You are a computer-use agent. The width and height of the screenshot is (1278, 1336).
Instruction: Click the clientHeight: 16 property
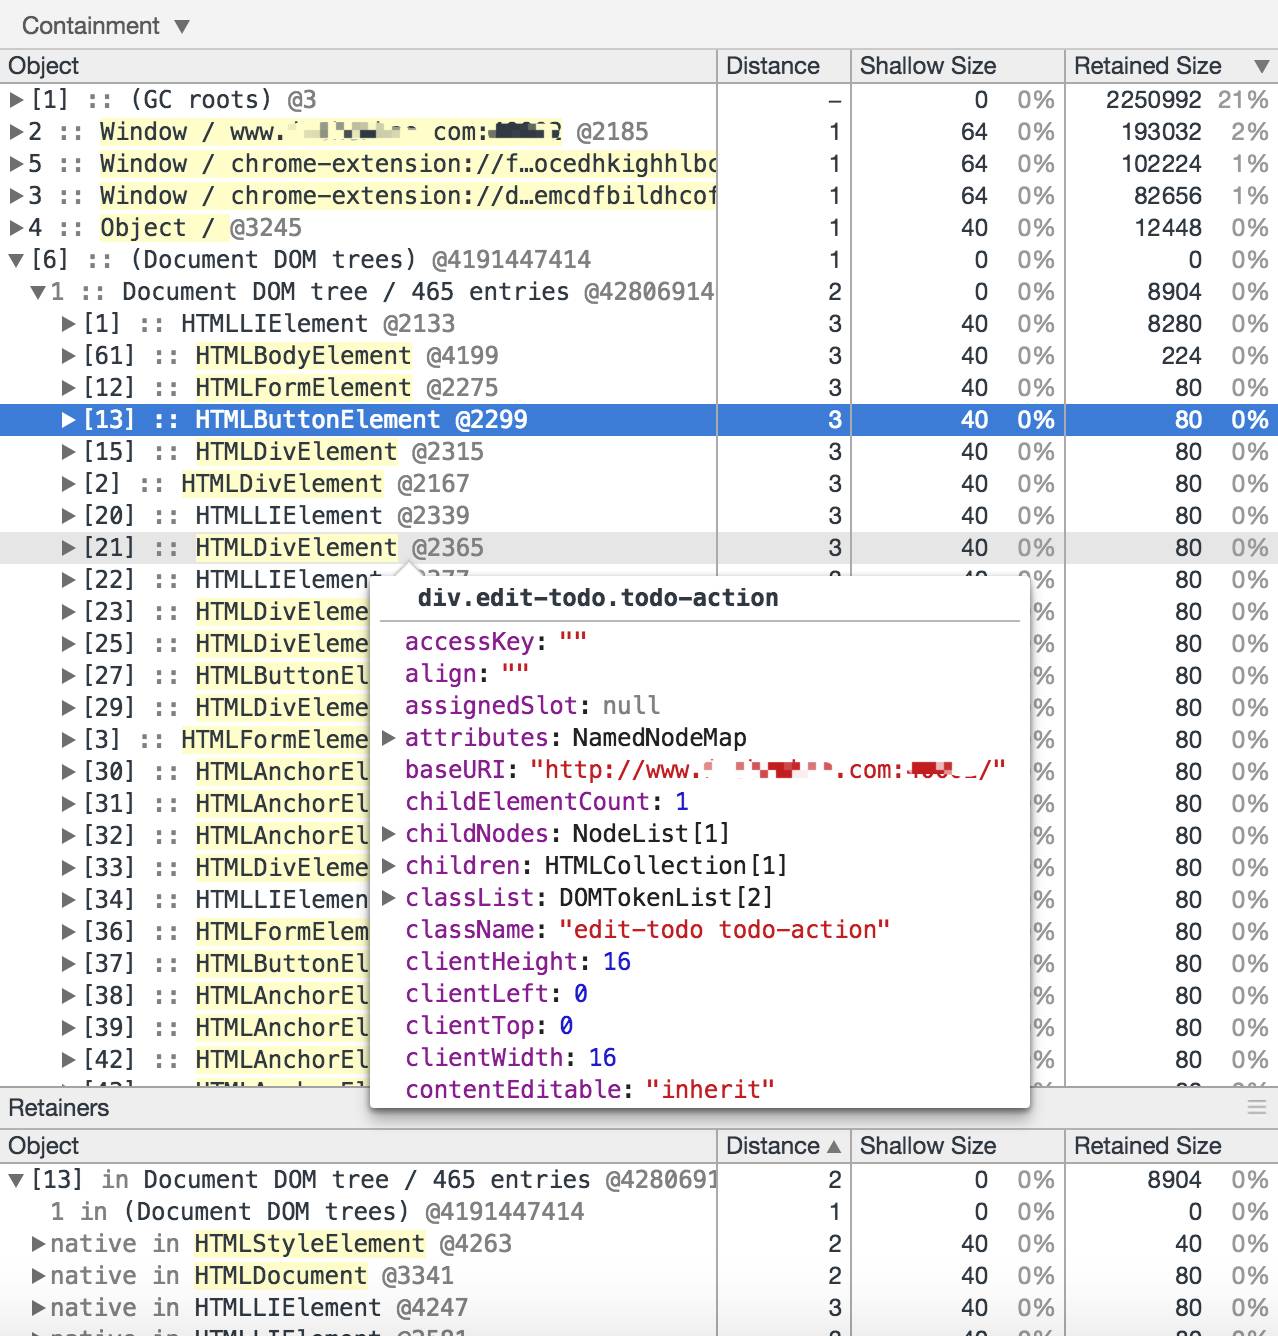tap(518, 962)
